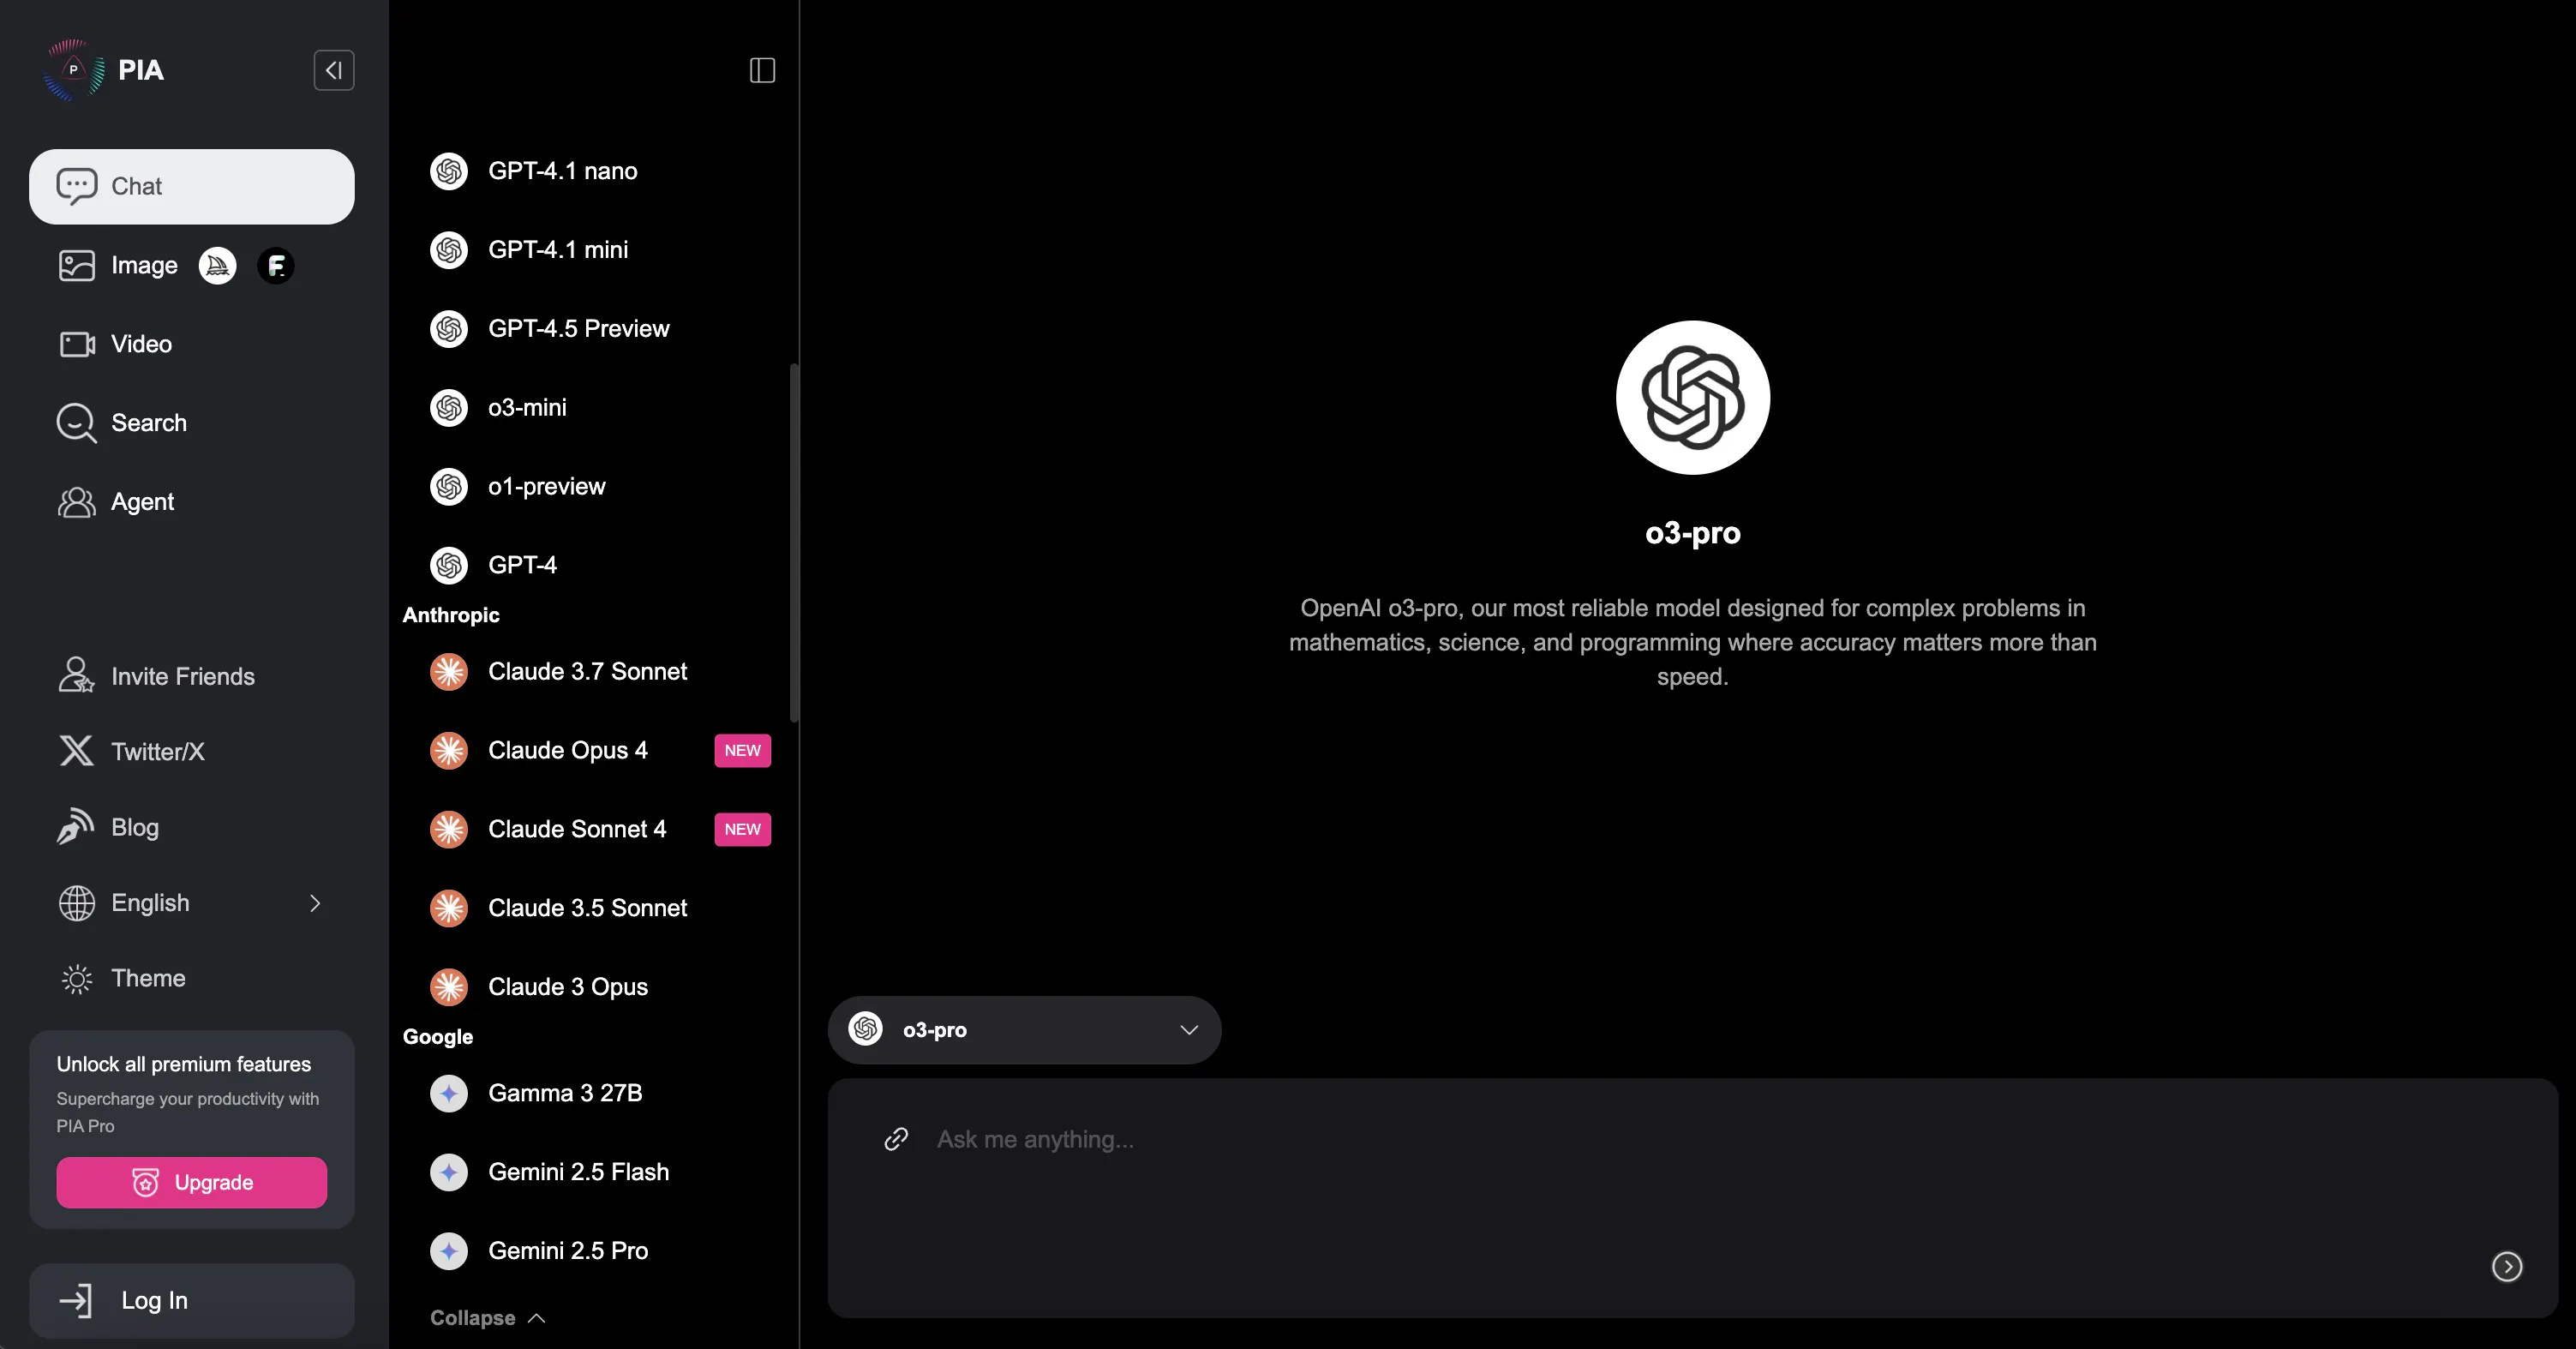Click the Anthropic icon next to Claude 3 Opus
Screen dimensions: 2576x1349
(x=449, y=987)
